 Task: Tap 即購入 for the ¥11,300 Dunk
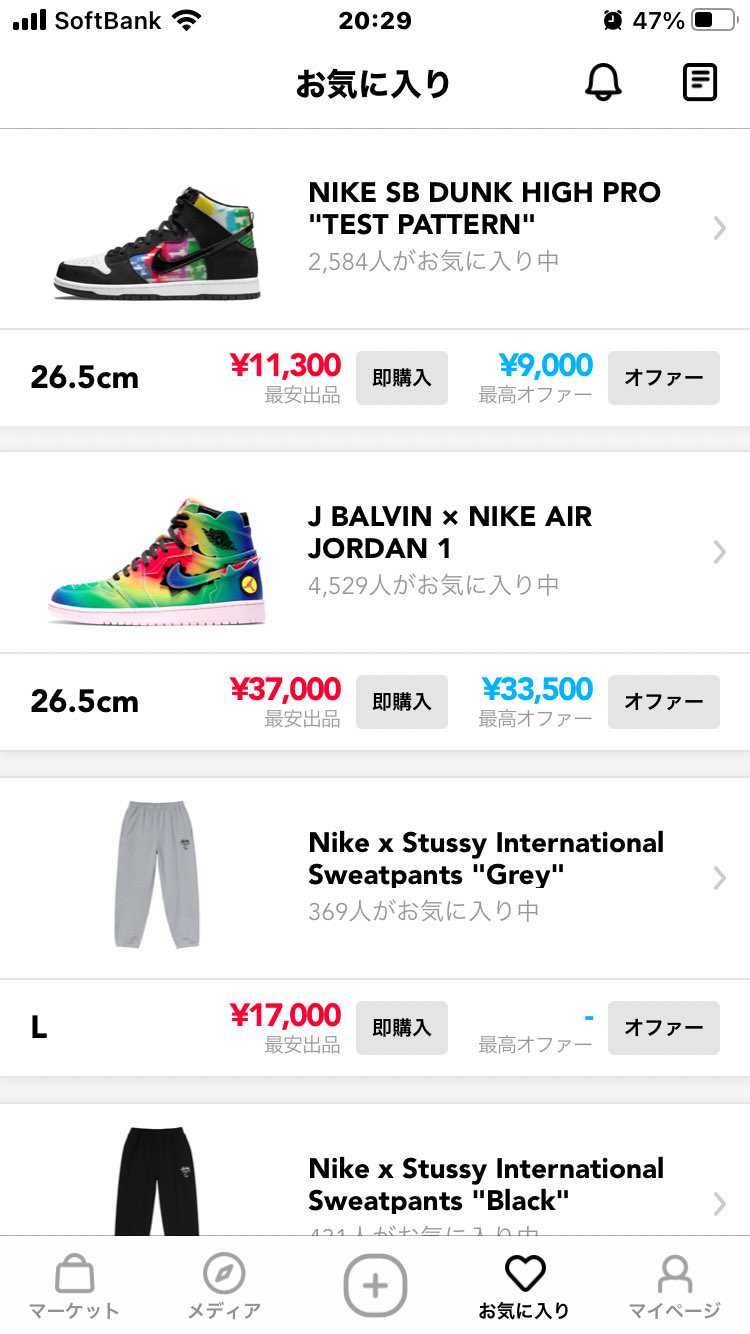pyautogui.click(x=402, y=378)
